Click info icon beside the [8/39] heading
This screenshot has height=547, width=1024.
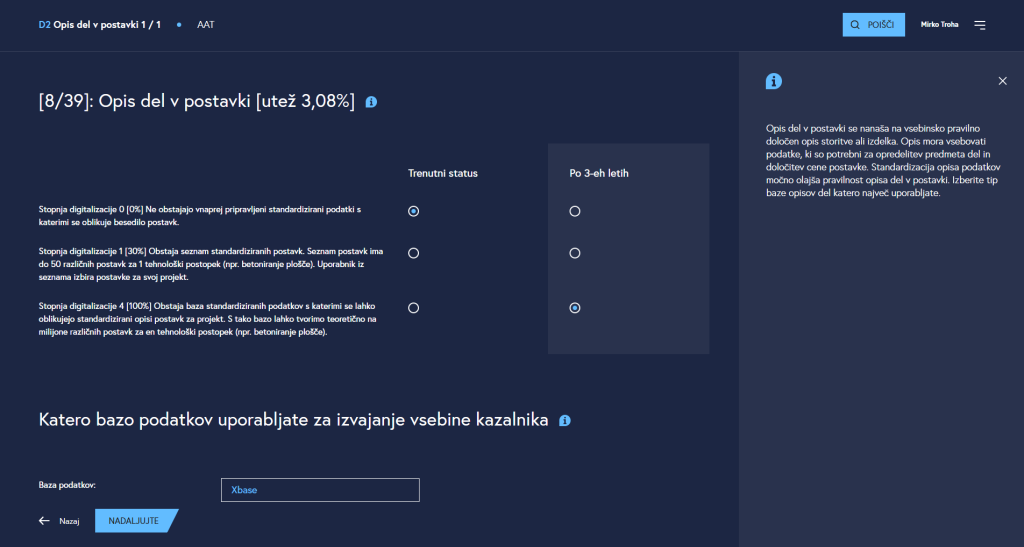[x=371, y=102]
